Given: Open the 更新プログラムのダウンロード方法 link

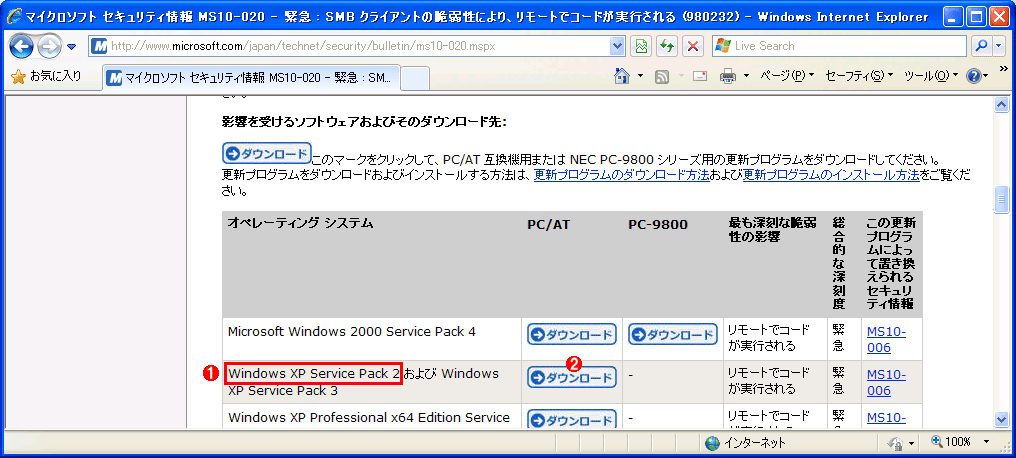Looking at the screenshot, I should (621, 175).
